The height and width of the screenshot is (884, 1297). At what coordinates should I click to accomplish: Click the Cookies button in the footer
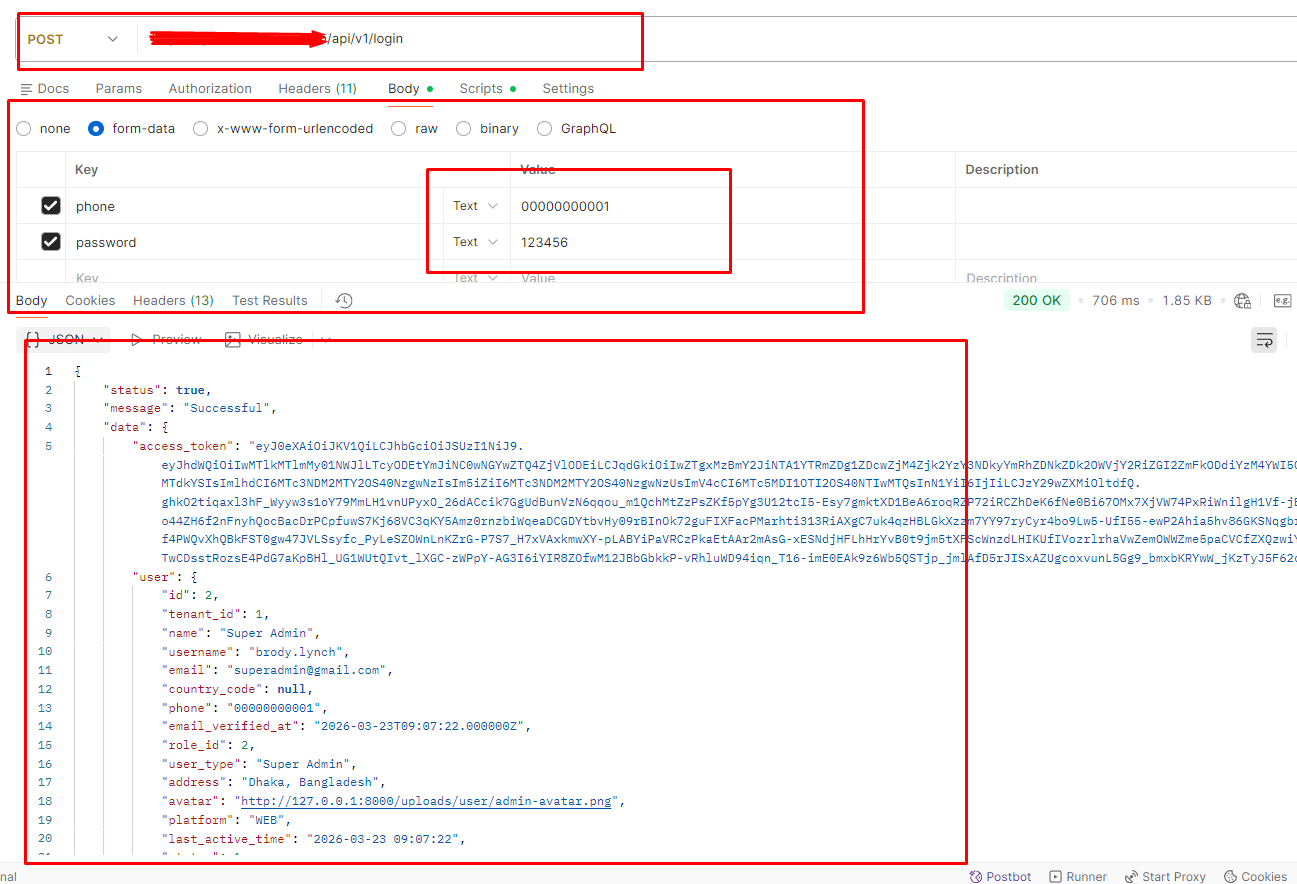1256,876
